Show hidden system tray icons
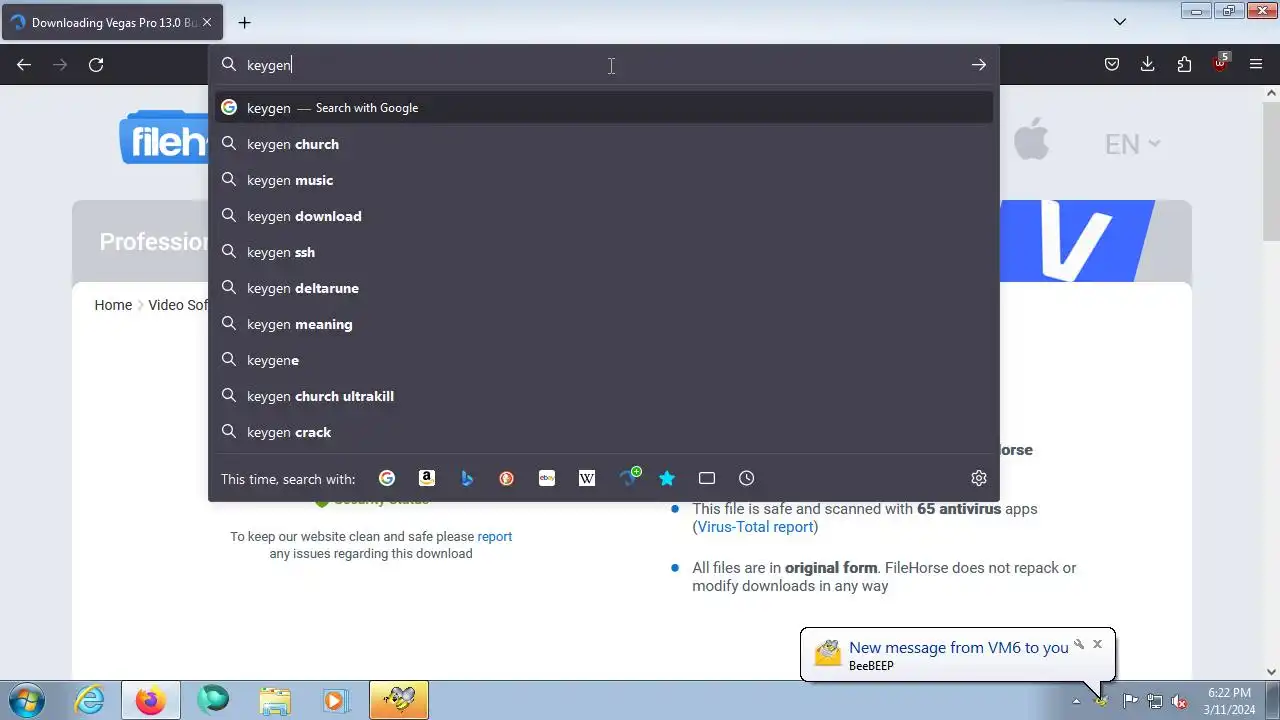Viewport: 1280px width, 720px height. (x=1076, y=701)
